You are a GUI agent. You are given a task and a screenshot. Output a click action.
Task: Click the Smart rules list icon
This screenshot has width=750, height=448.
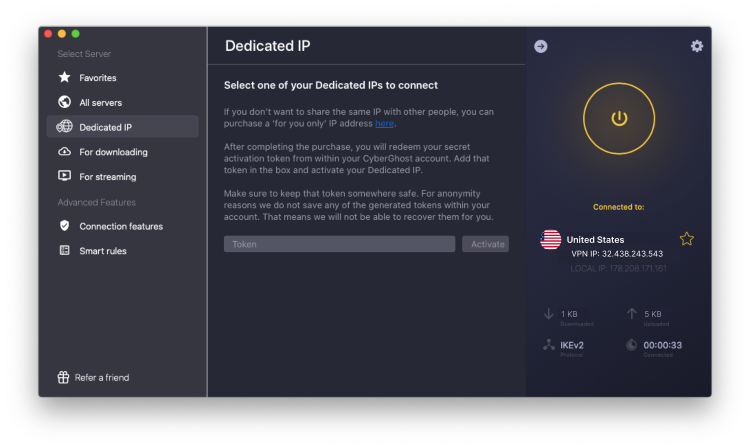(x=64, y=250)
